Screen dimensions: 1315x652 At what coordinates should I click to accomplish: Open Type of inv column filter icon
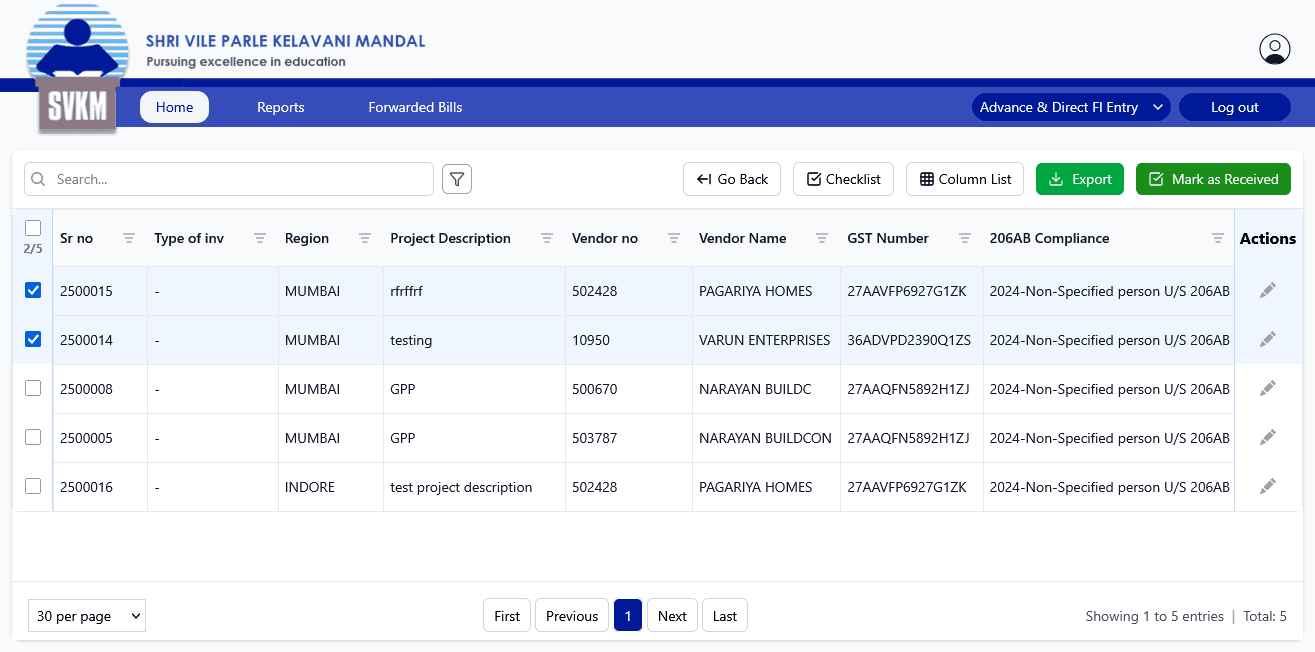pyautogui.click(x=260, y=238)
